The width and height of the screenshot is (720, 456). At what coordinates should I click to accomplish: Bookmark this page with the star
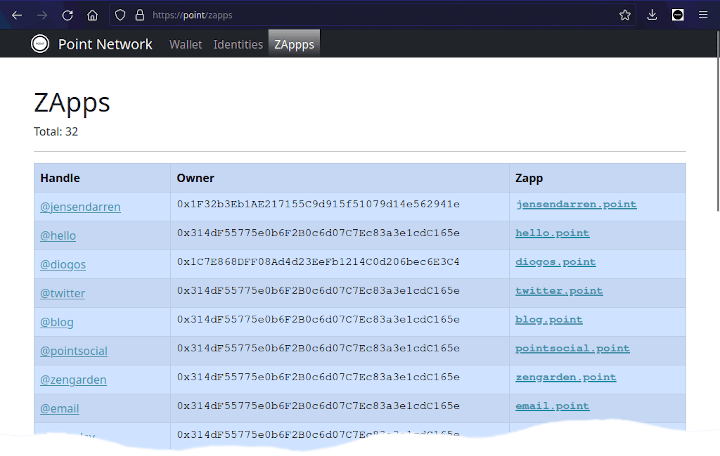coord(624,15)
